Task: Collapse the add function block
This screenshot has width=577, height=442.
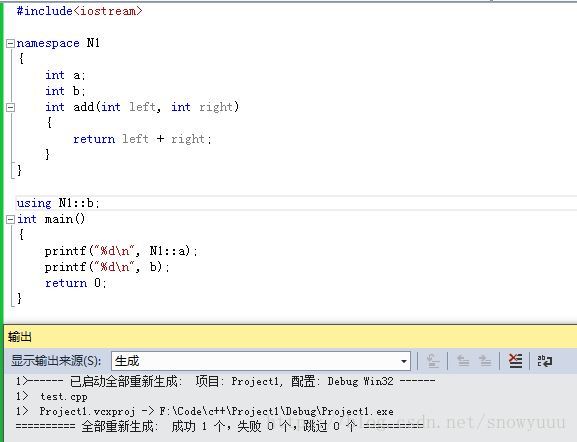Action: tap(11, 107)
